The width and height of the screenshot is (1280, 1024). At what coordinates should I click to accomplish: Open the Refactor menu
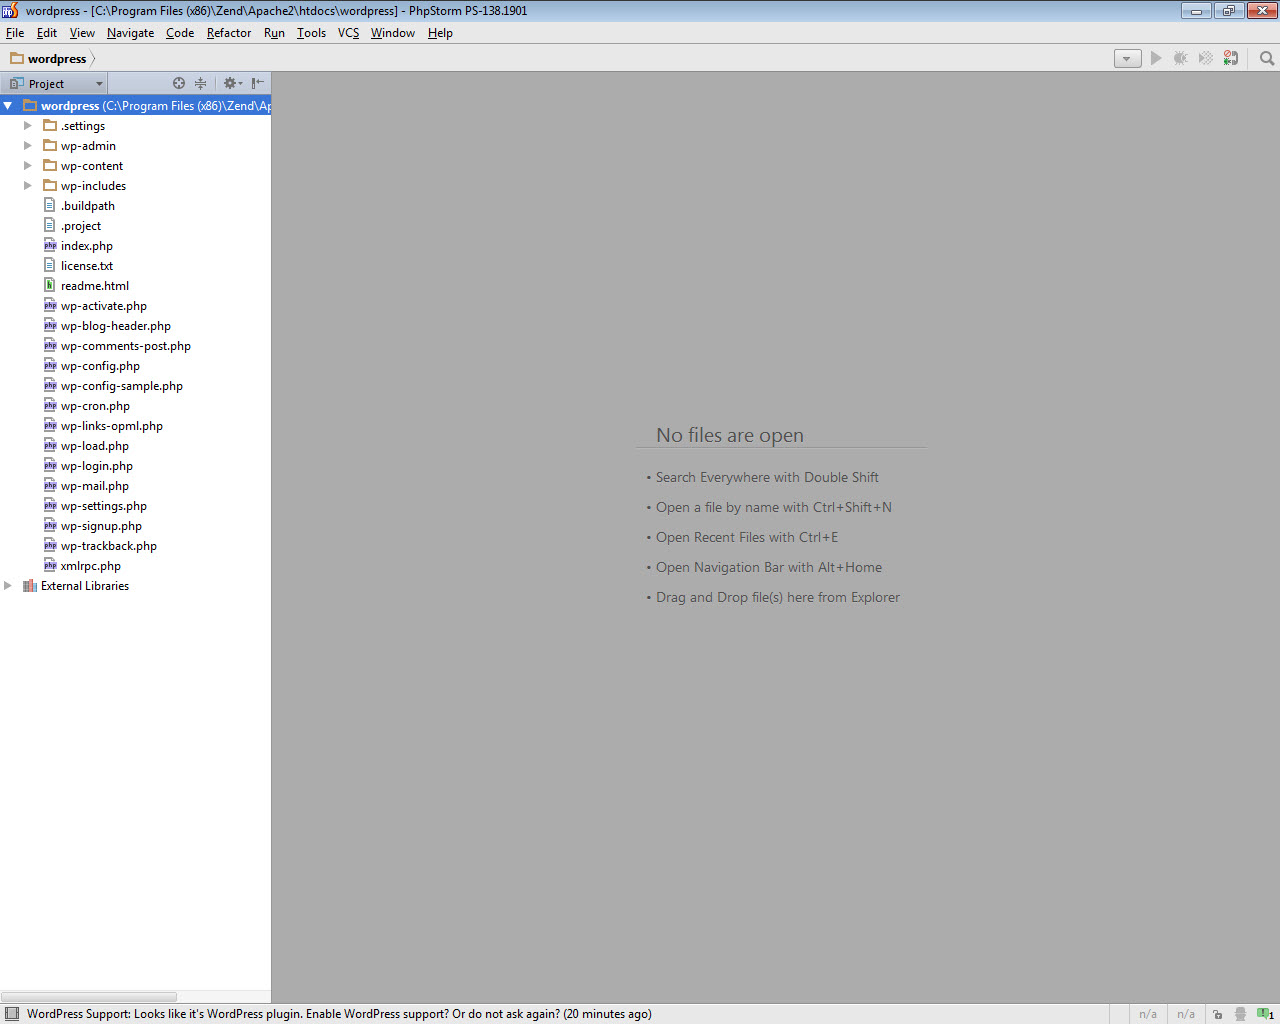pyautogui.click(x=229, y=33)
